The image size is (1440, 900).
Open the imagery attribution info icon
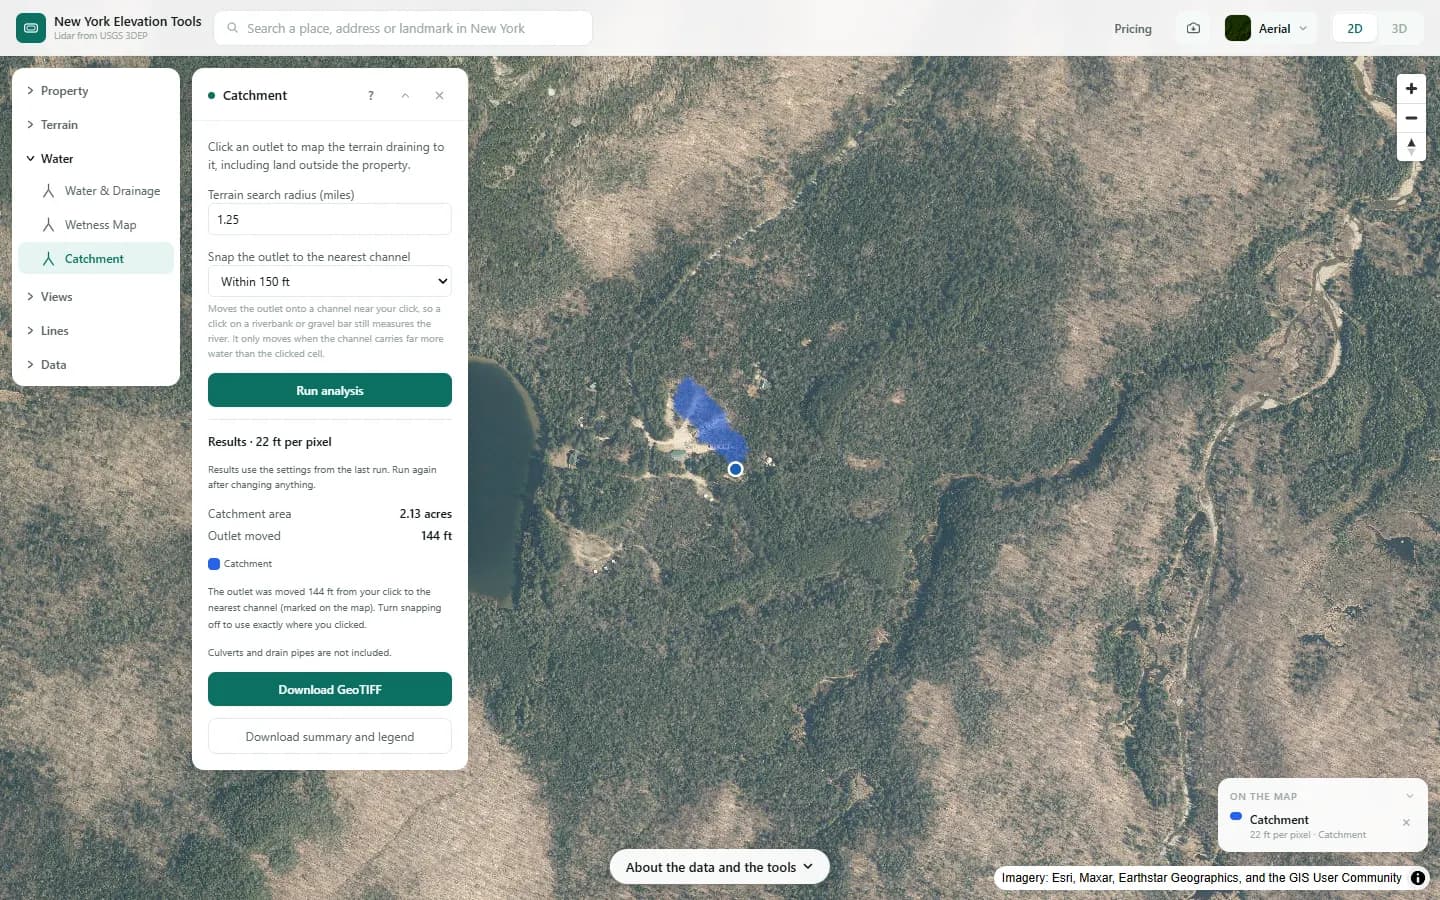[1418, 878]
